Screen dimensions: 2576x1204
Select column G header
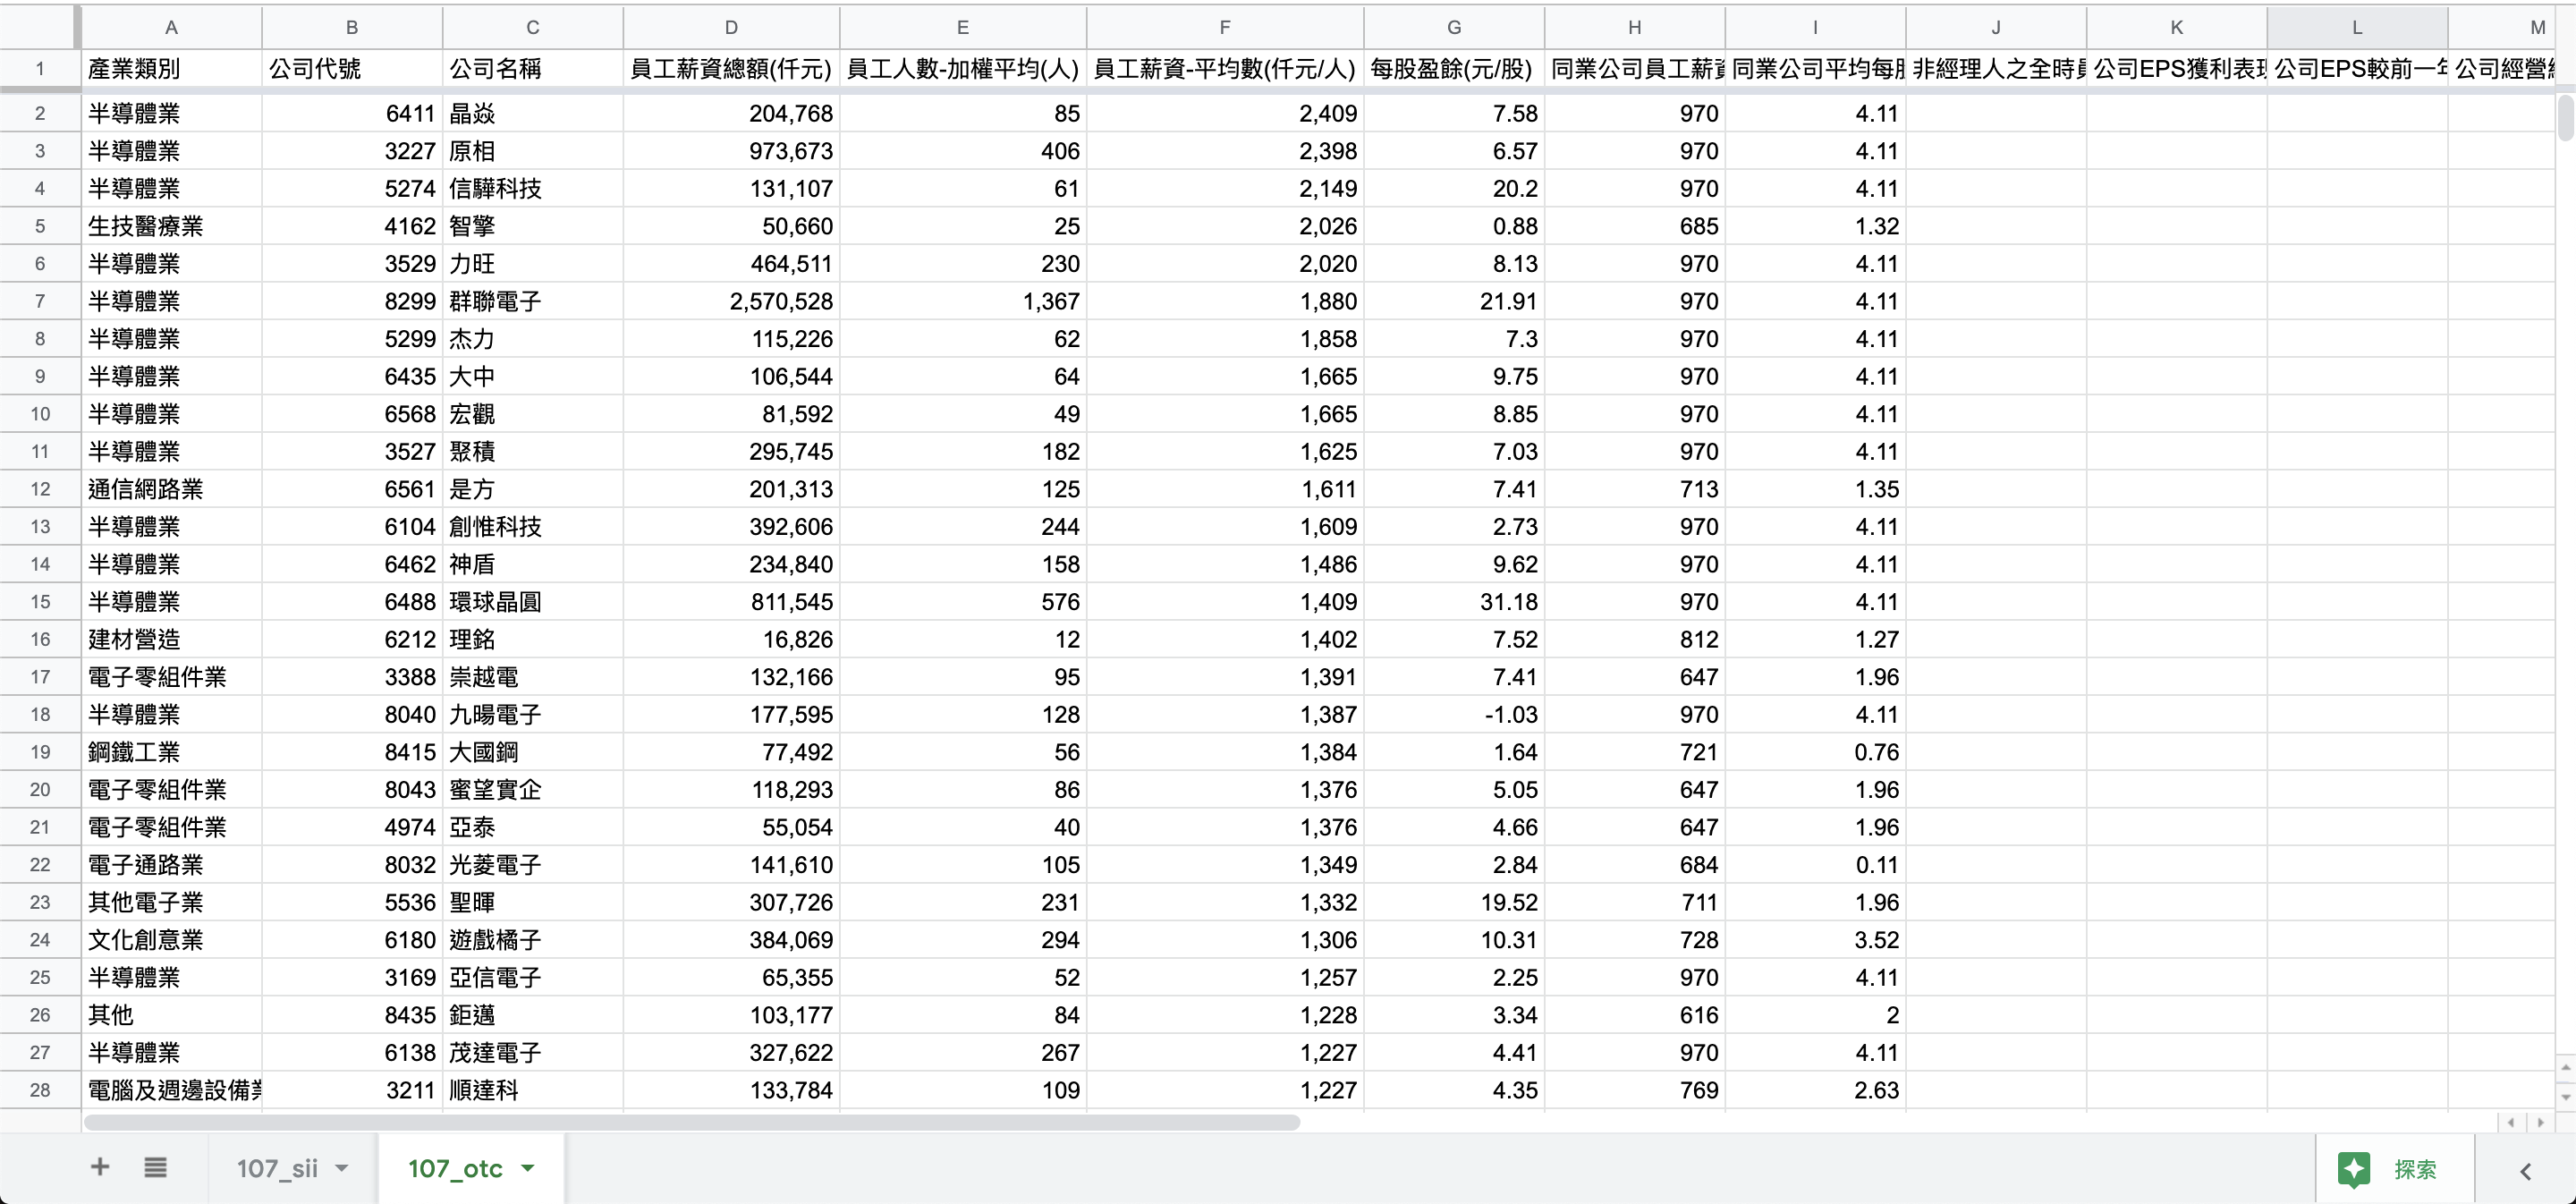click(x=1454, y=27)
